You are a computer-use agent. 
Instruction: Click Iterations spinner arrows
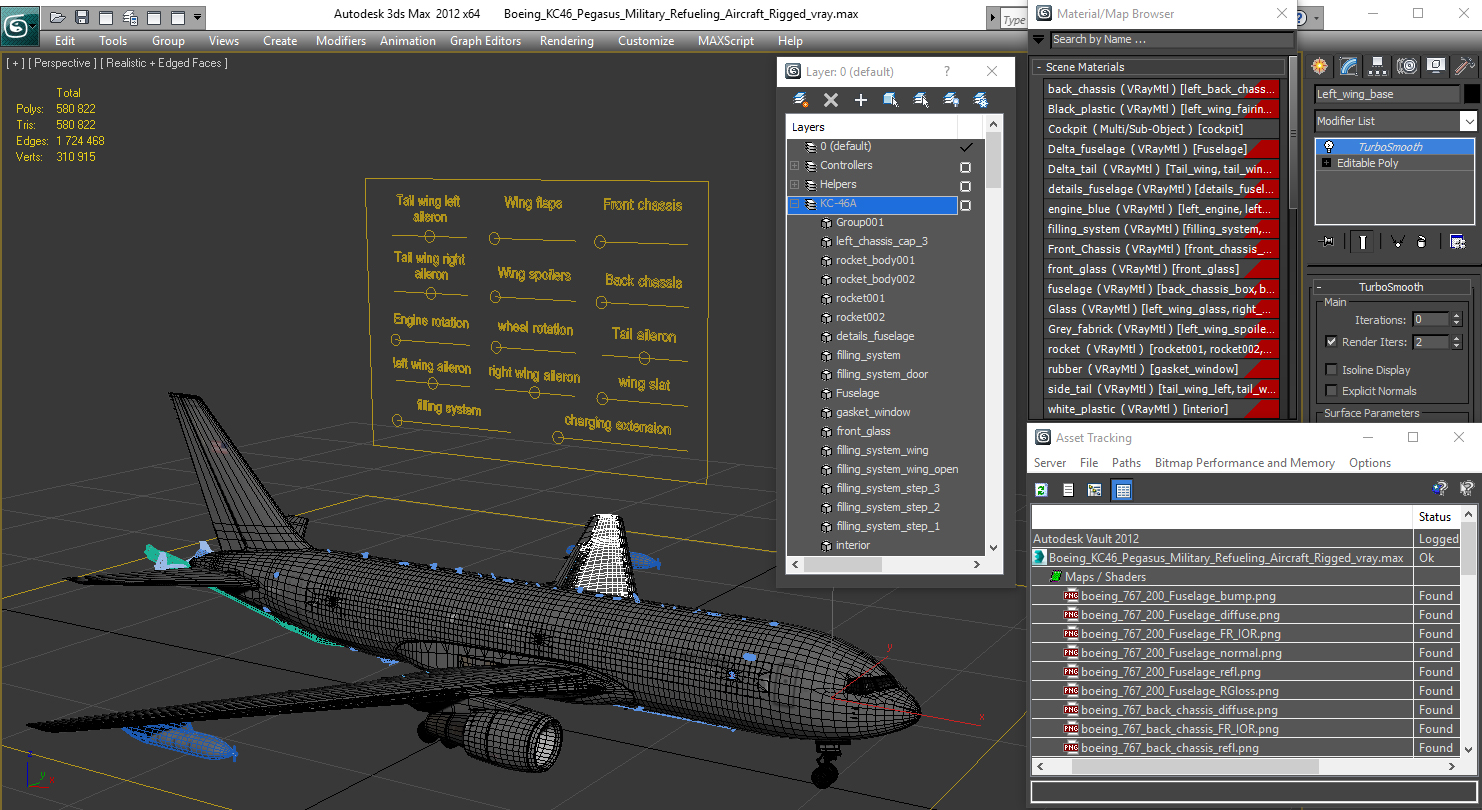coord(1456,320)
